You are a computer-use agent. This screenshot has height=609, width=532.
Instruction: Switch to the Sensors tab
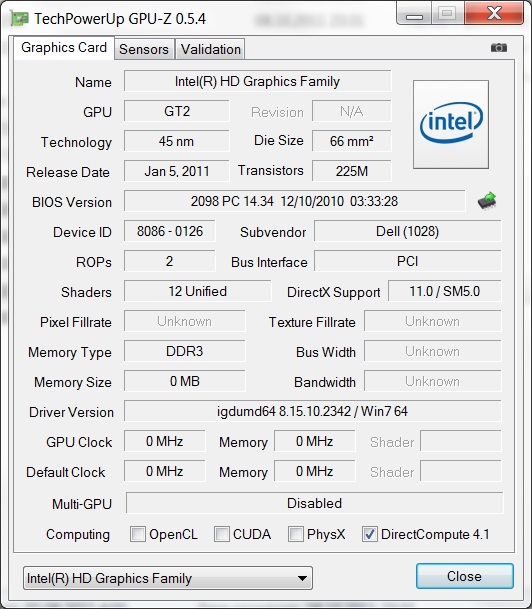pos(144,49)
